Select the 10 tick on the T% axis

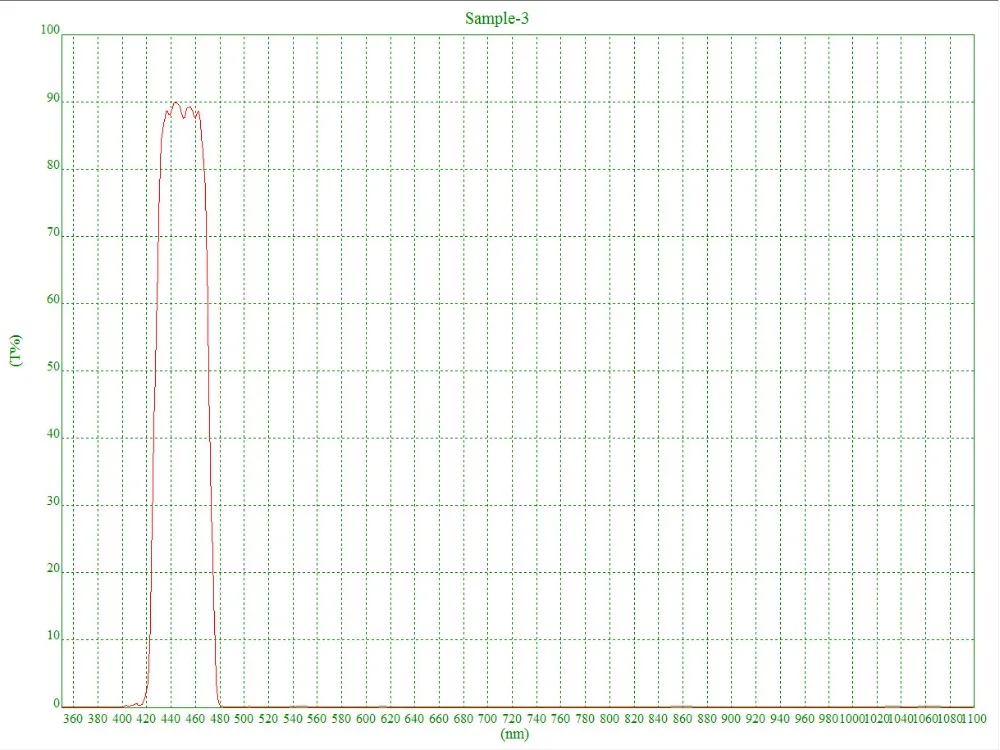tap(53, 635)
